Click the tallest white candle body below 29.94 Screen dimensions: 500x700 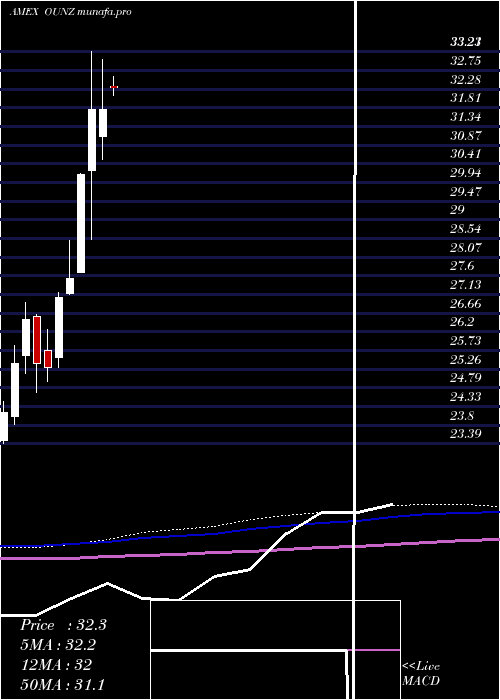(81, 223)
